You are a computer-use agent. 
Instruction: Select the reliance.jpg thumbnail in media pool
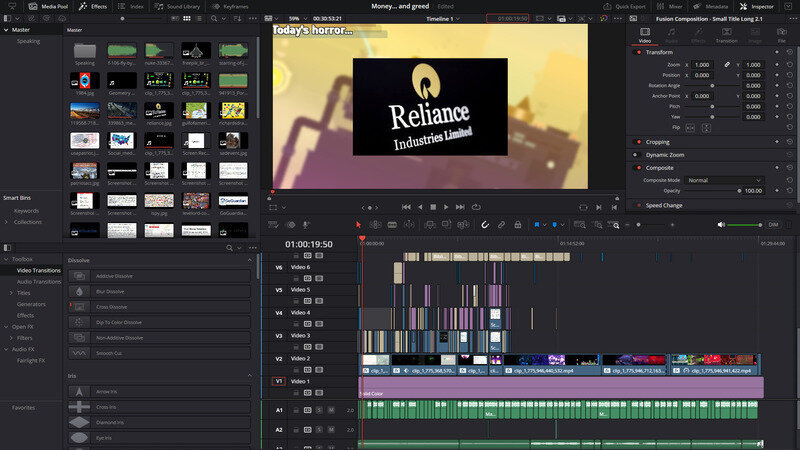[159, 113]
